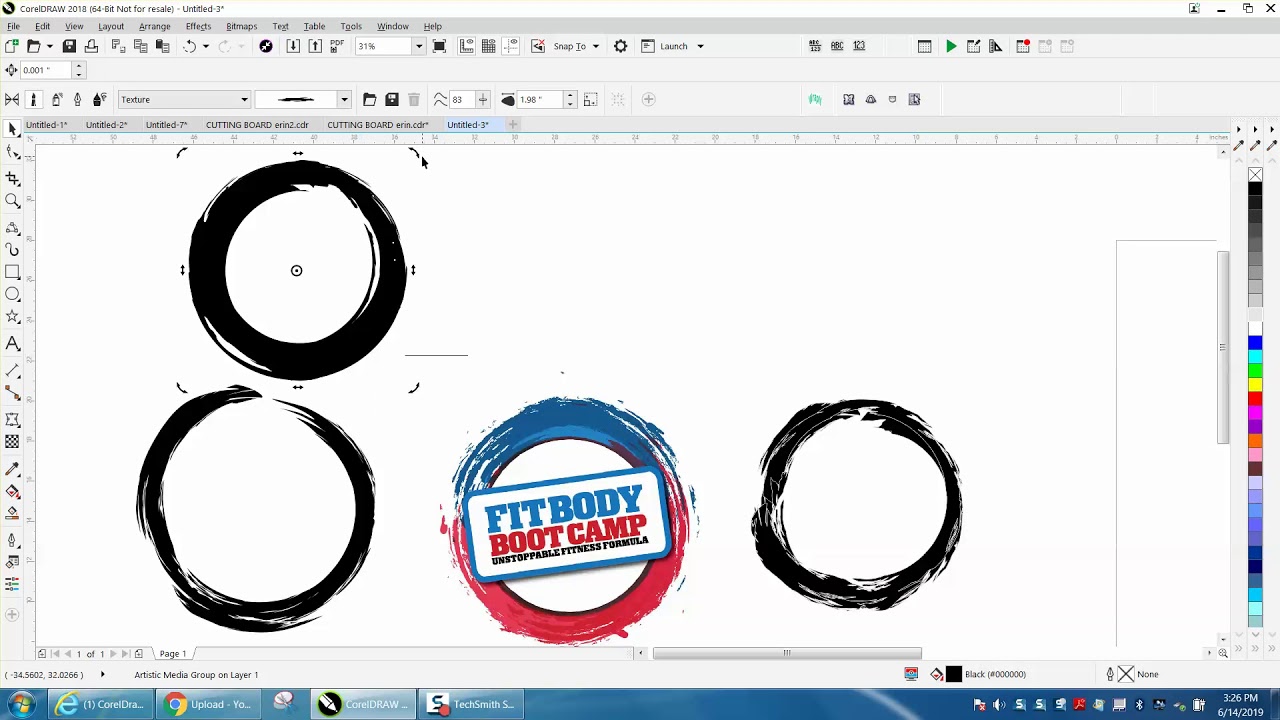Edit the nudge distance 0.001 field
This screenshot has width=1280, height=720.
point(45,70)
